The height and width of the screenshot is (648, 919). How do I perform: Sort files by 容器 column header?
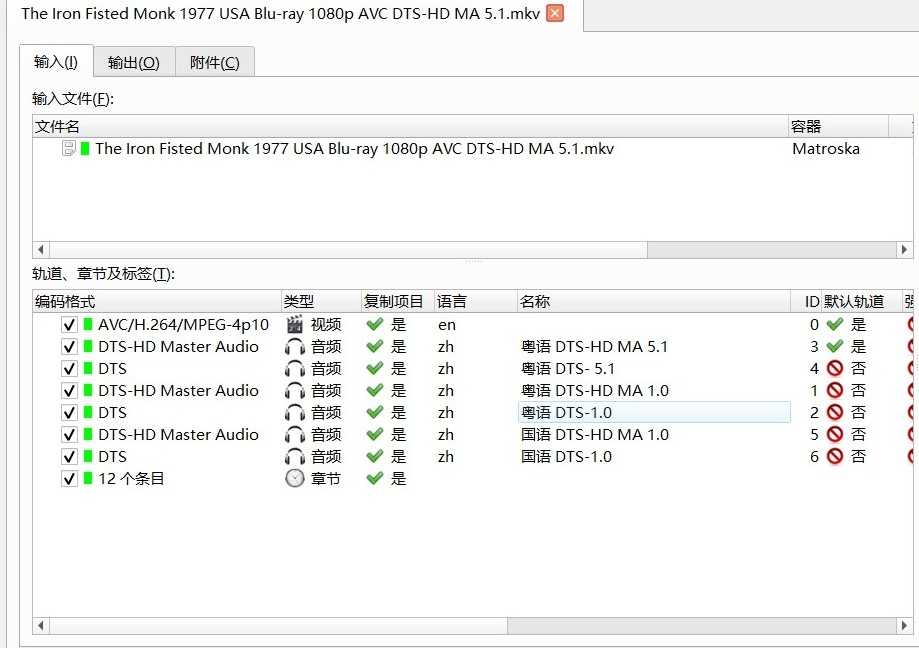pyautogui.click(x=838, y=127)
